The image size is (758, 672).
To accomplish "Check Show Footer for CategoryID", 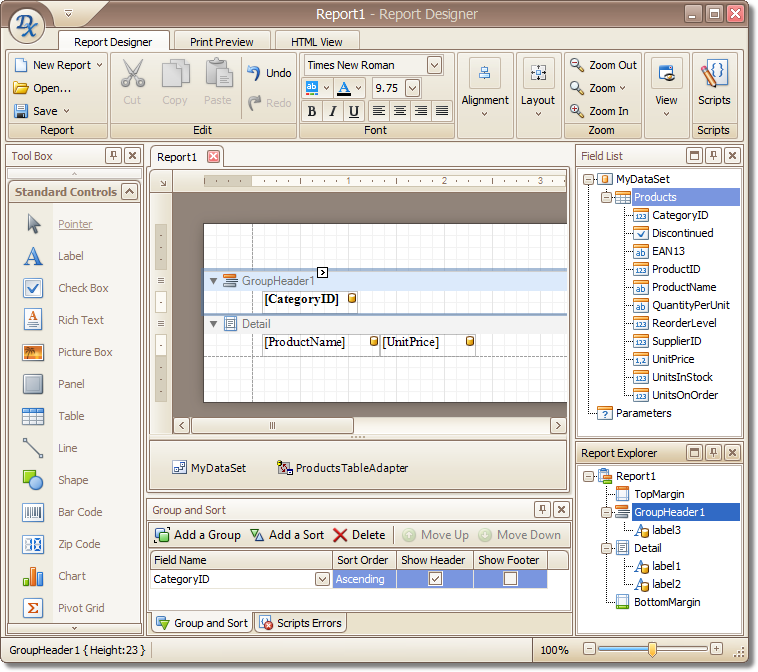I will [510, 579].
